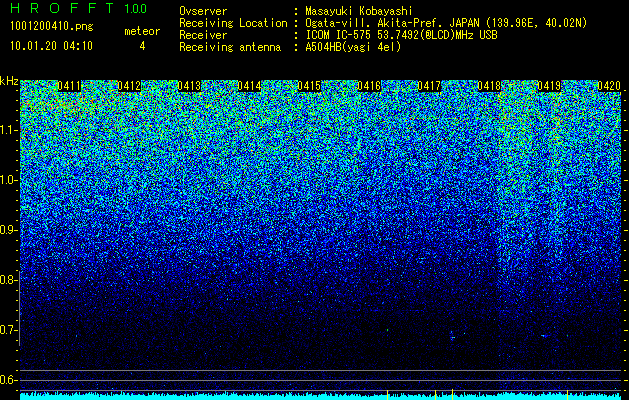
Task: Click the 'Ovserver' field label
Action: click(x=203, y=11)
